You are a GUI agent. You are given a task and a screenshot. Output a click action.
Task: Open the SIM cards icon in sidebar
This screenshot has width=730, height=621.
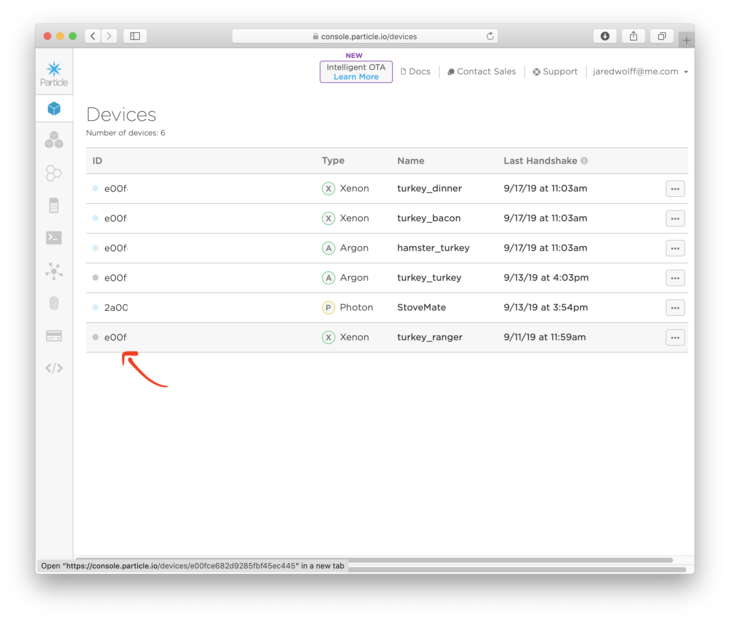click(54, 205)
